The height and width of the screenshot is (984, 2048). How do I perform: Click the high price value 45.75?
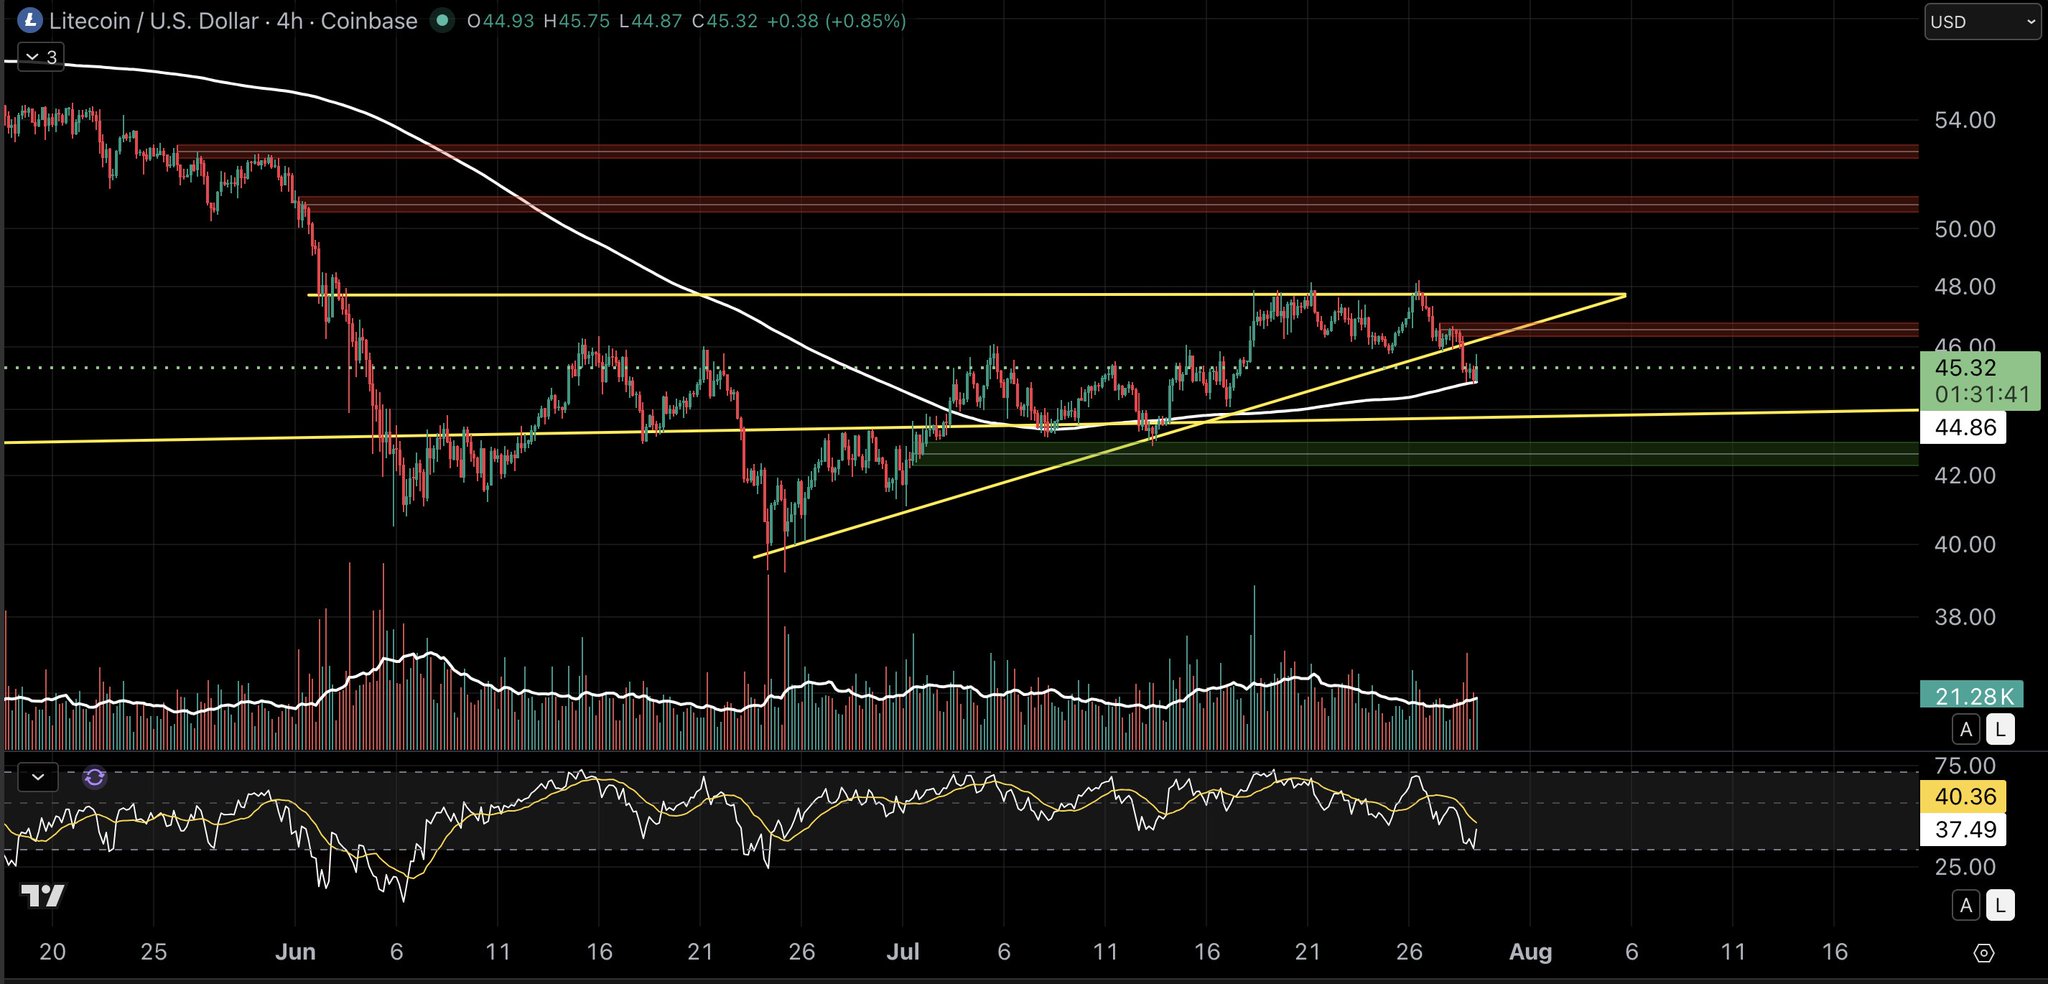click(584, 21)
